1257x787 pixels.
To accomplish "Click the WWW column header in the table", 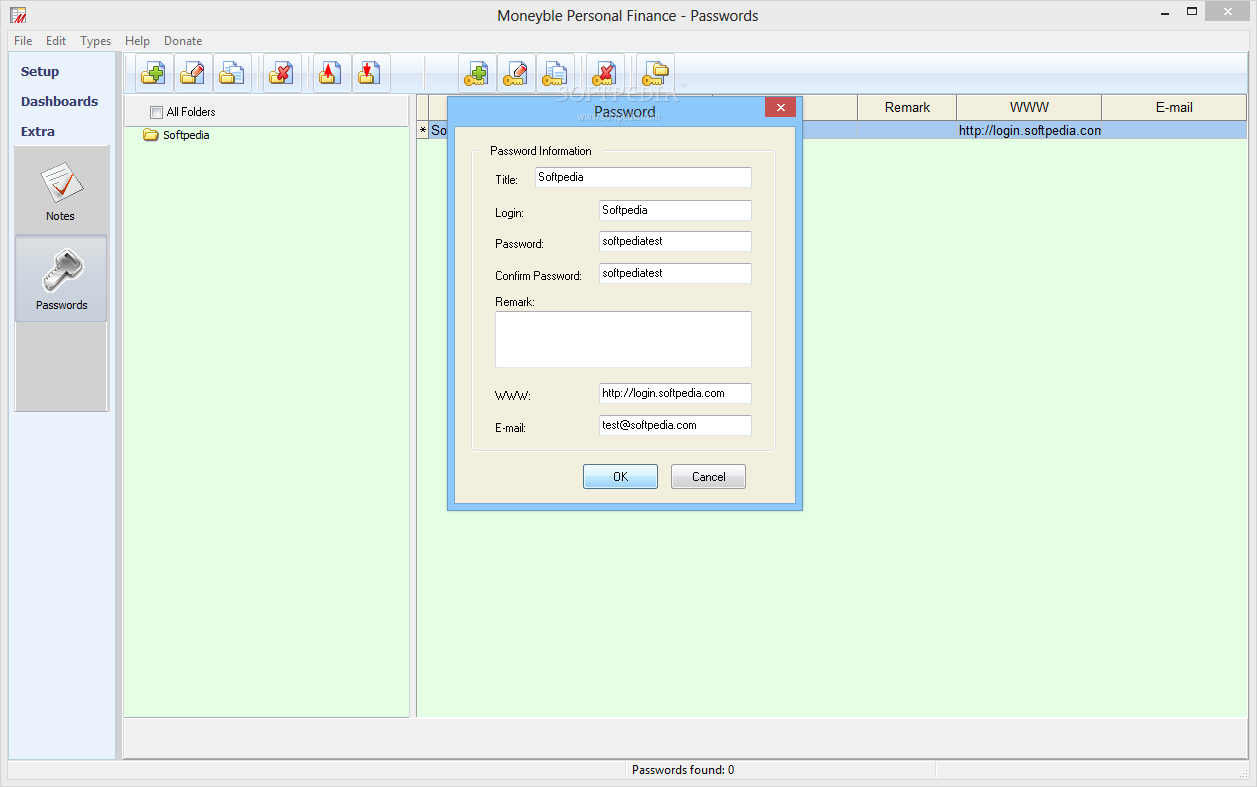I will 1029,107.
